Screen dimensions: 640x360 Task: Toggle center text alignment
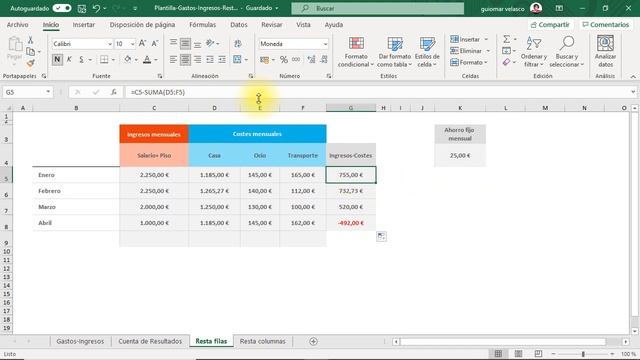(x=185, y=60)
